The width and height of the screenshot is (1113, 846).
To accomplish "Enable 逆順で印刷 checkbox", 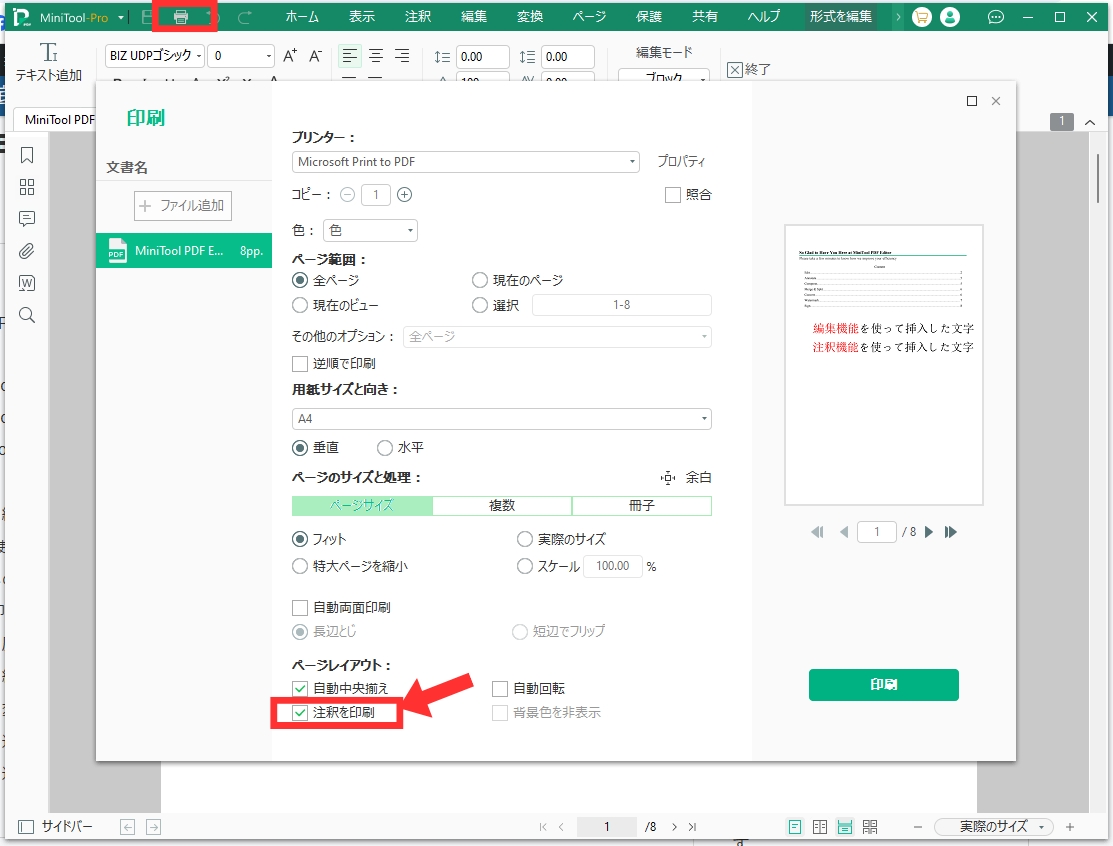I will pos(300,363).
